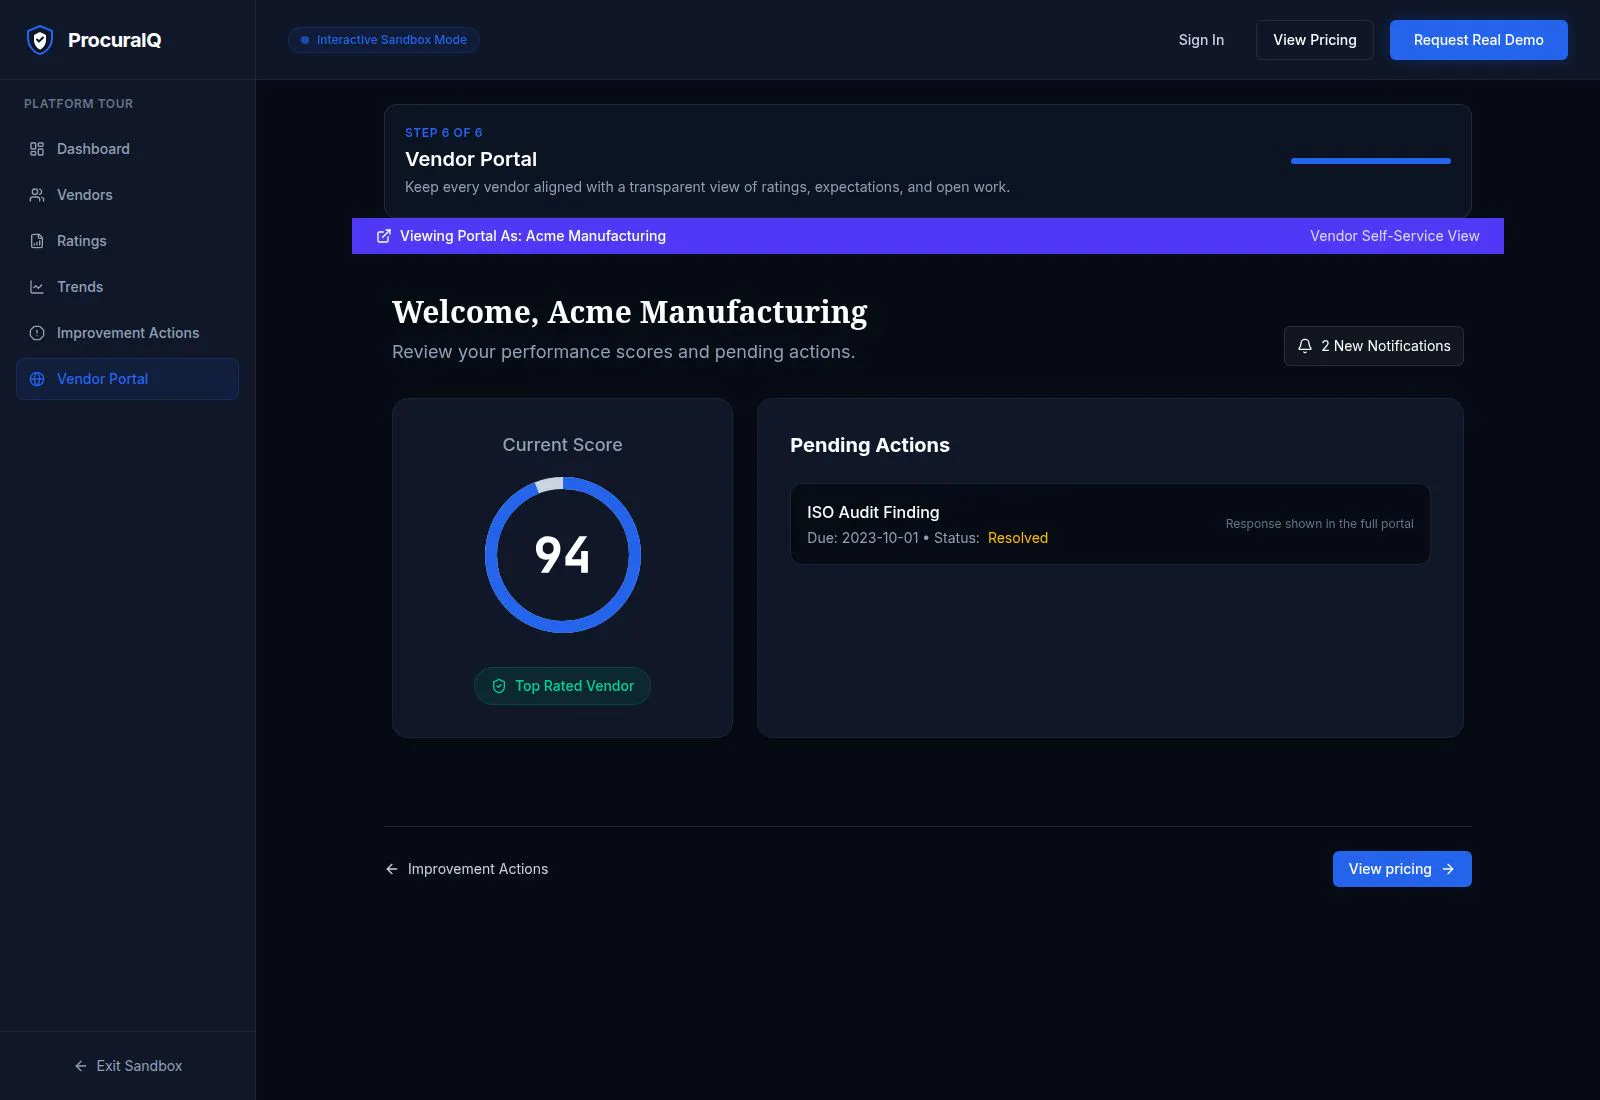Click the Top Rated Vendor badge
The width and height of the screenshot is (1600, 1100).
[x=562, y=686]
